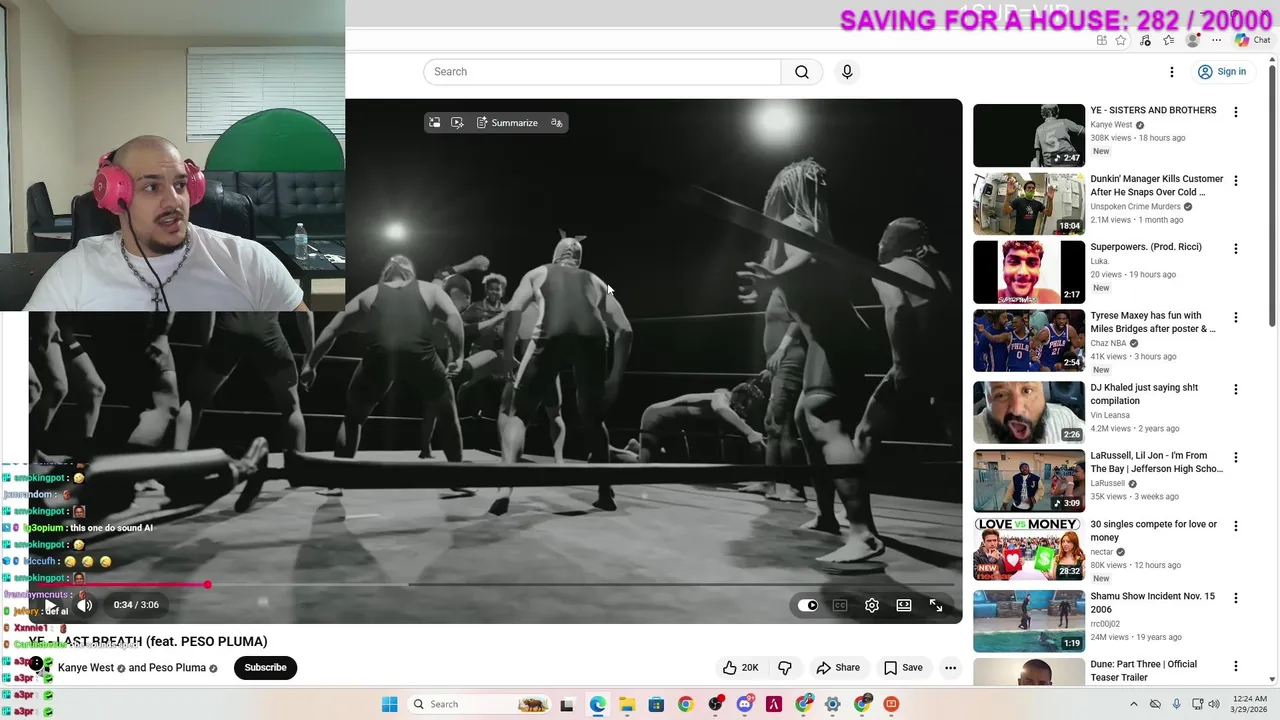Open OBS Studio from the taskbar
The width and height of the screenshot is (1280, 720).
[x=715, y=704]
